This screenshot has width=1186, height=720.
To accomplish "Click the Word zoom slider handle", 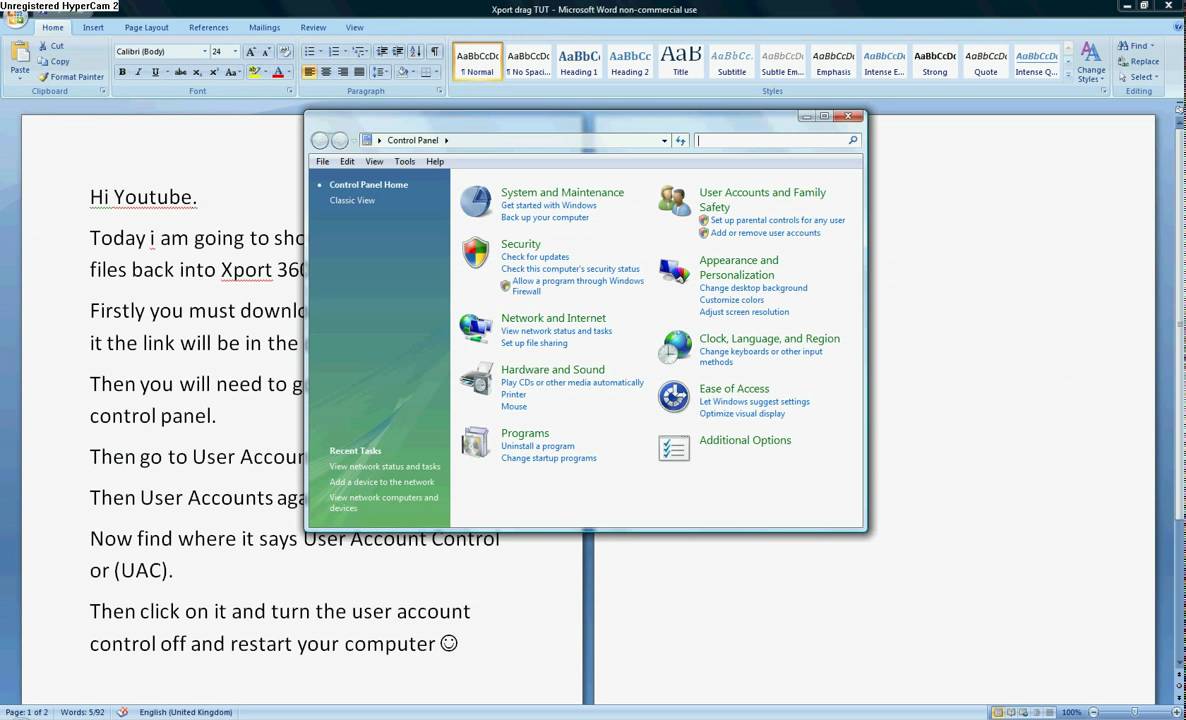I will (x=1135, y=712).
